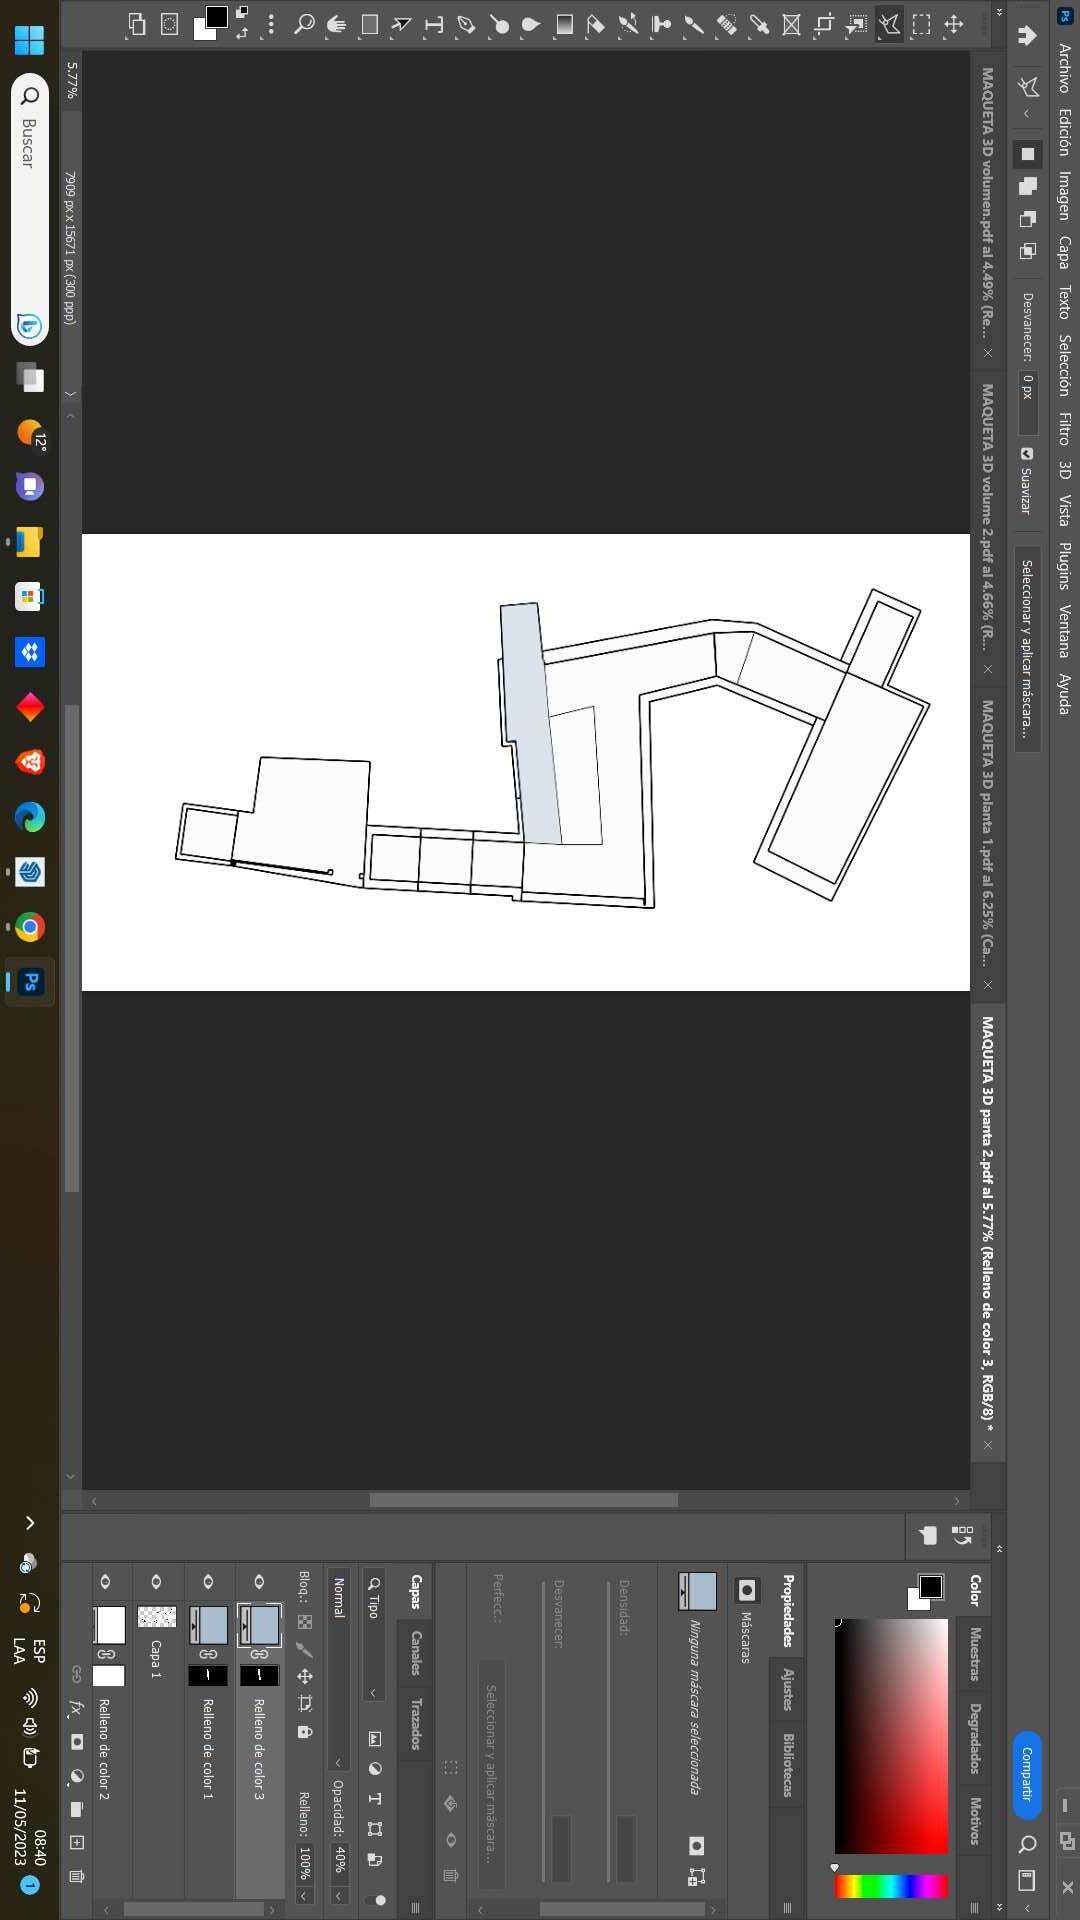Toggle lock transparent pixels
The height and width of the screenshot is (1920, 1080).
pyautogui.click(x=305, y=1622)
